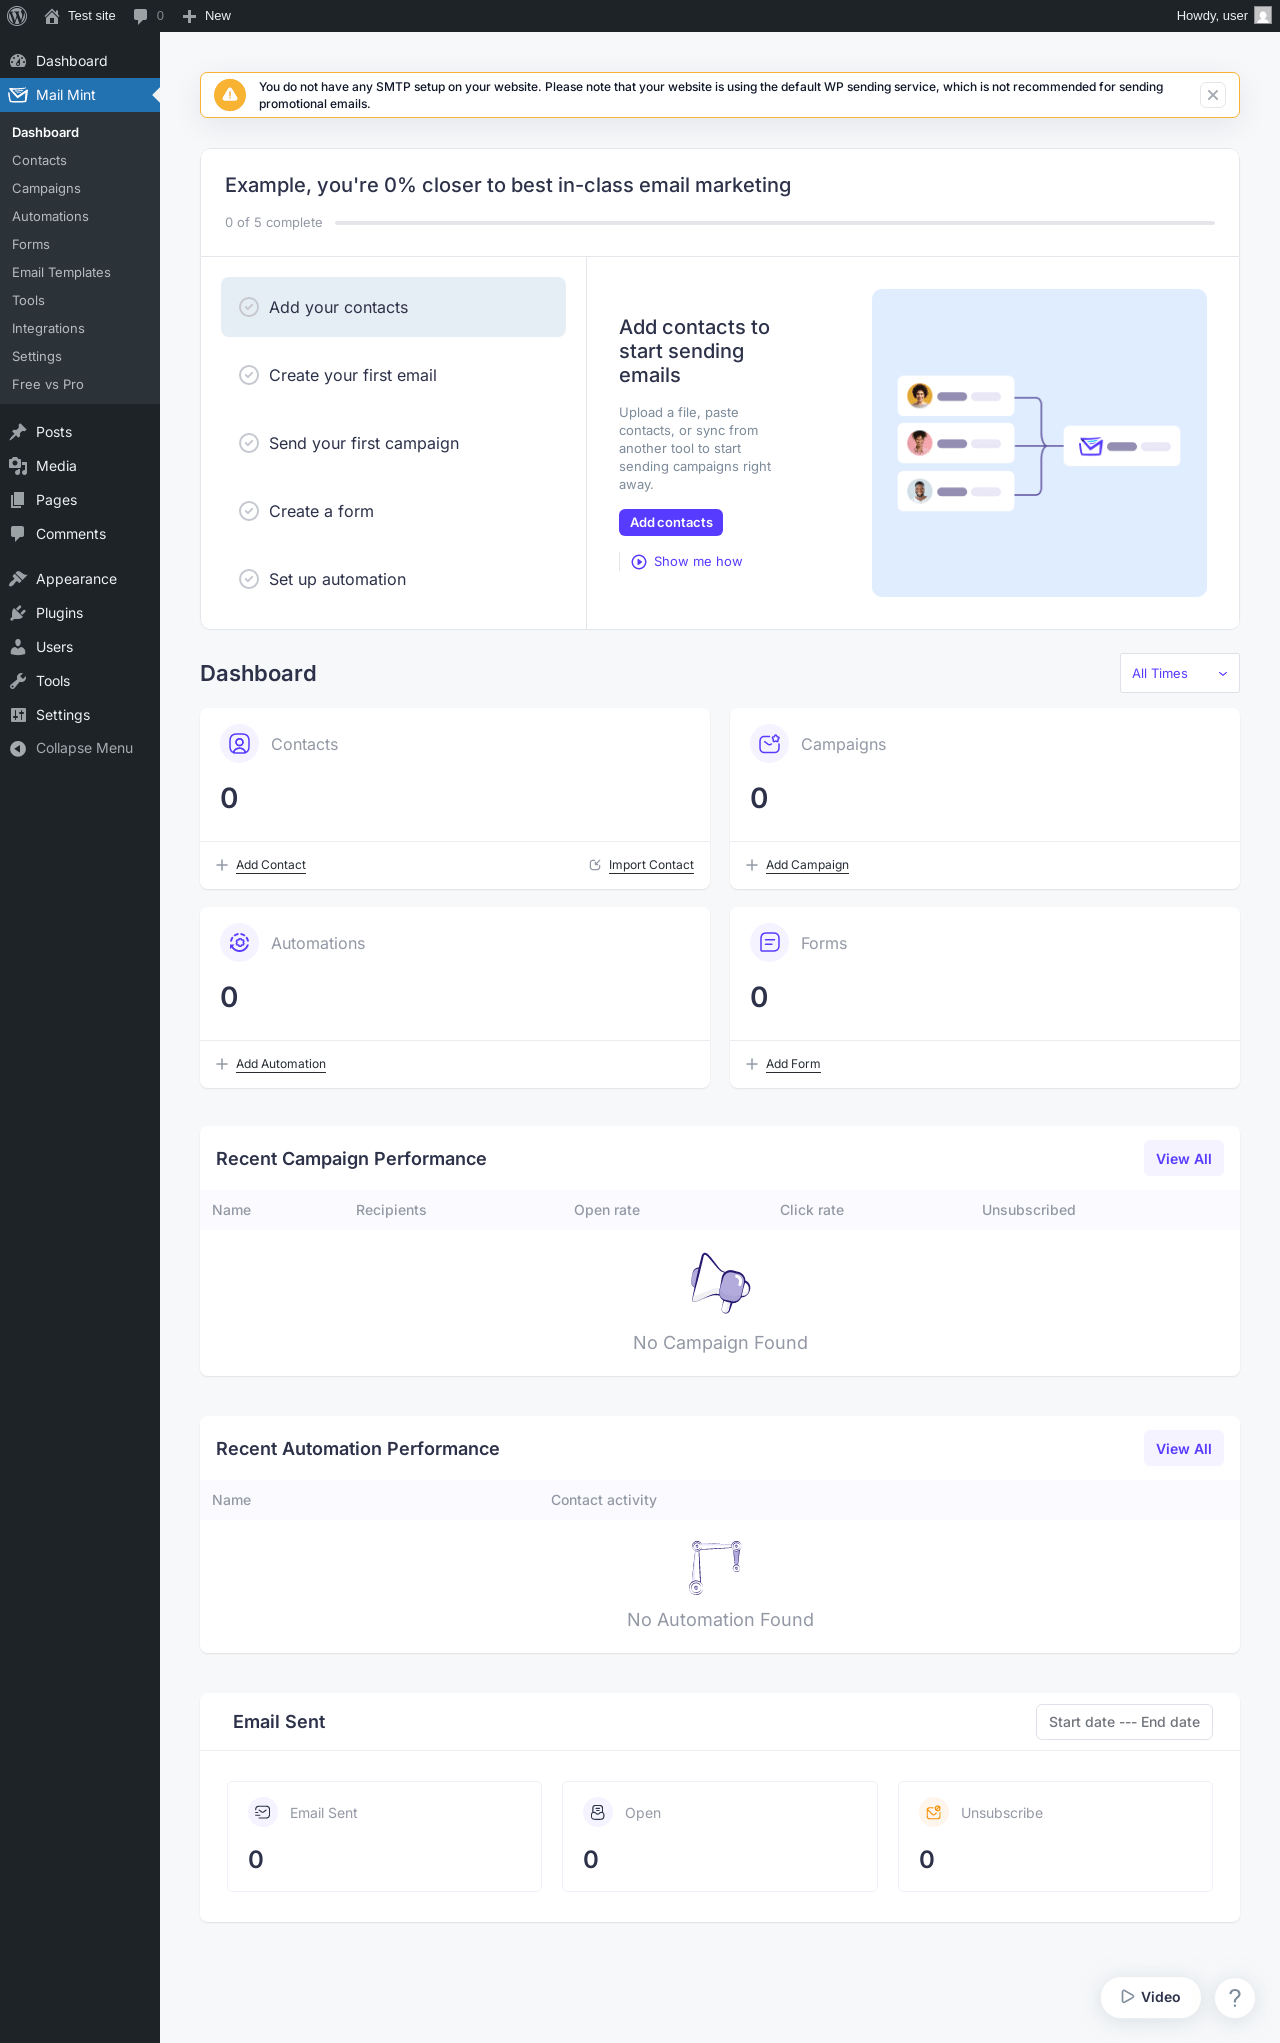Click the Forms card icon
1280x2043 pixels.
point(770,943)
